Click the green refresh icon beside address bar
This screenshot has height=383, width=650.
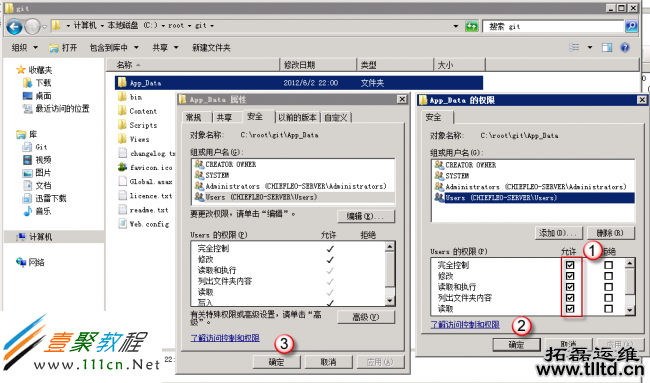point(471,26)
